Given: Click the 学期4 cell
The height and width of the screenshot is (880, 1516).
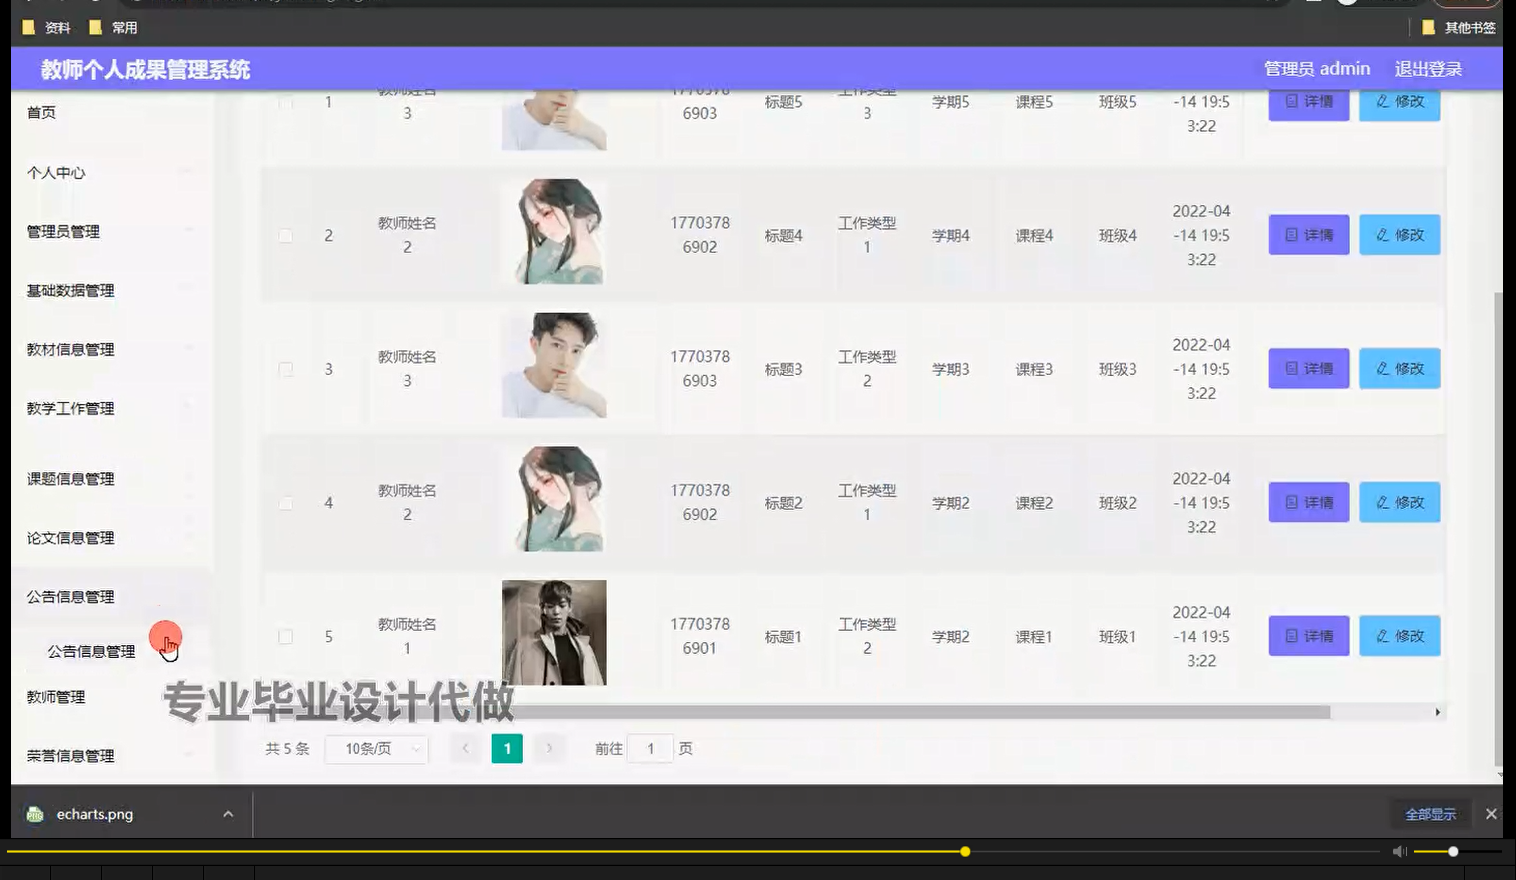Looking at the screenshot, I should (951, 236).
